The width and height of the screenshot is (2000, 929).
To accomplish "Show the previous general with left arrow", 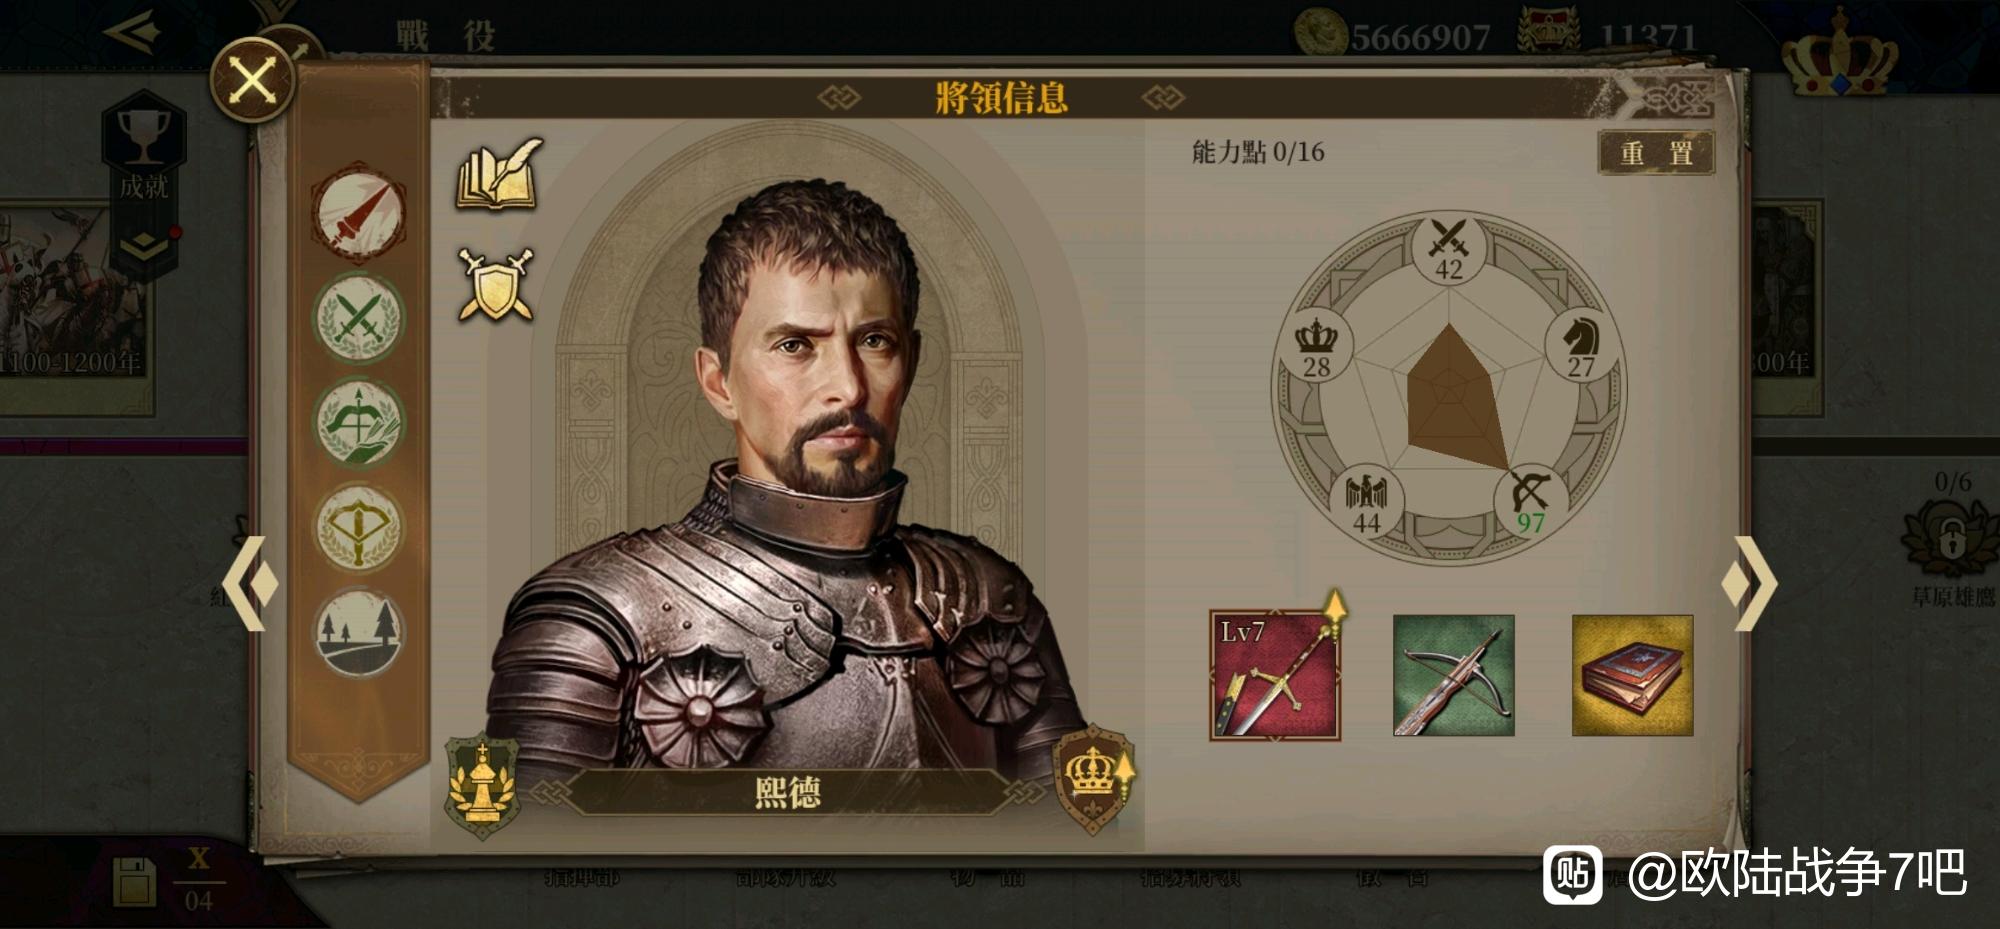I will click(250, 583).
